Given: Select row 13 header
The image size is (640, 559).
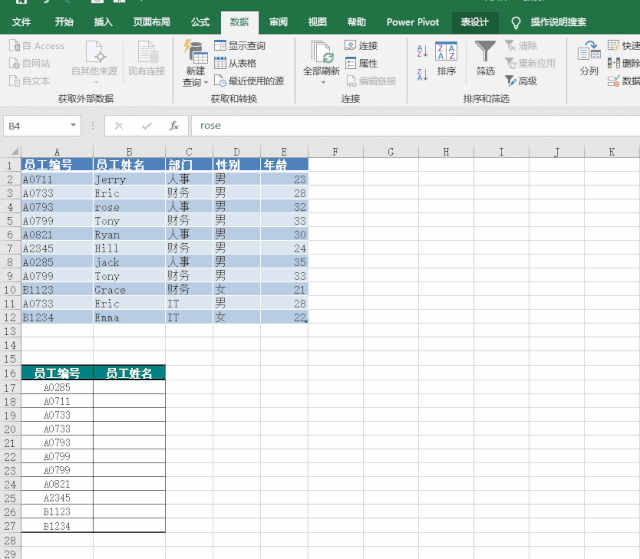Looking at the screenshot, I should [10, 331].
